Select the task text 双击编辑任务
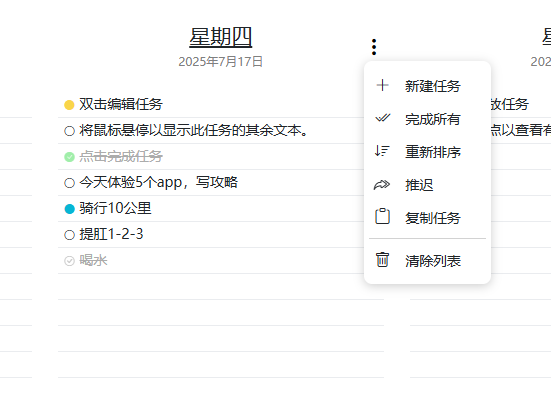This screenshot has height=400, width=551. point(121,104)
